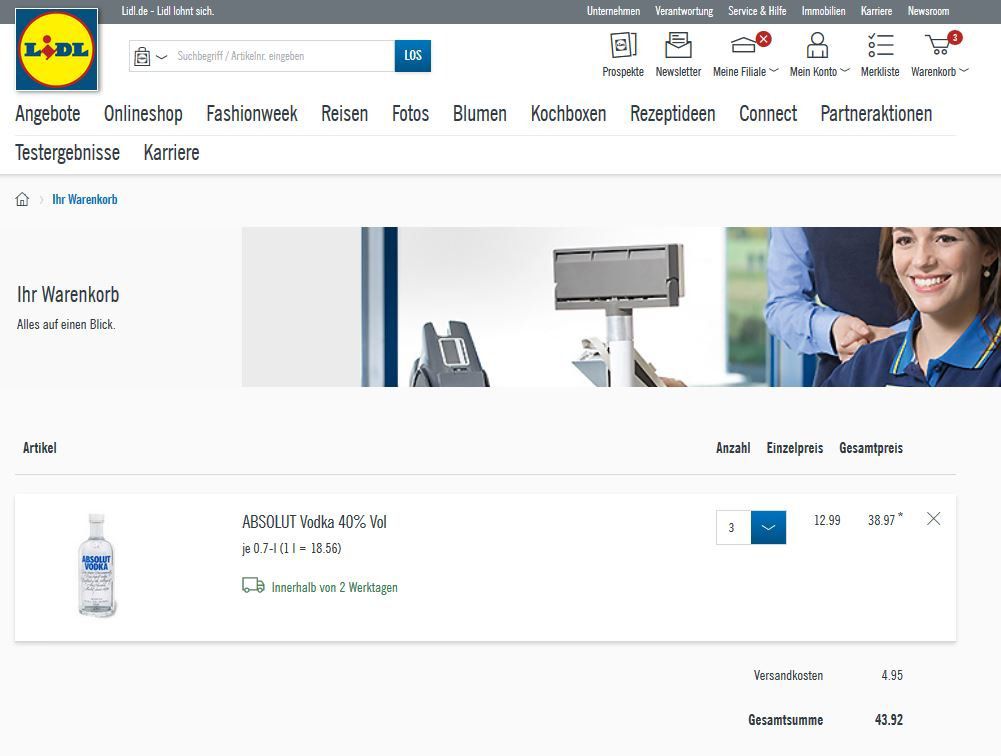Click the Mein Konto person icon
1001x756 pixels.
coord(817,46)
